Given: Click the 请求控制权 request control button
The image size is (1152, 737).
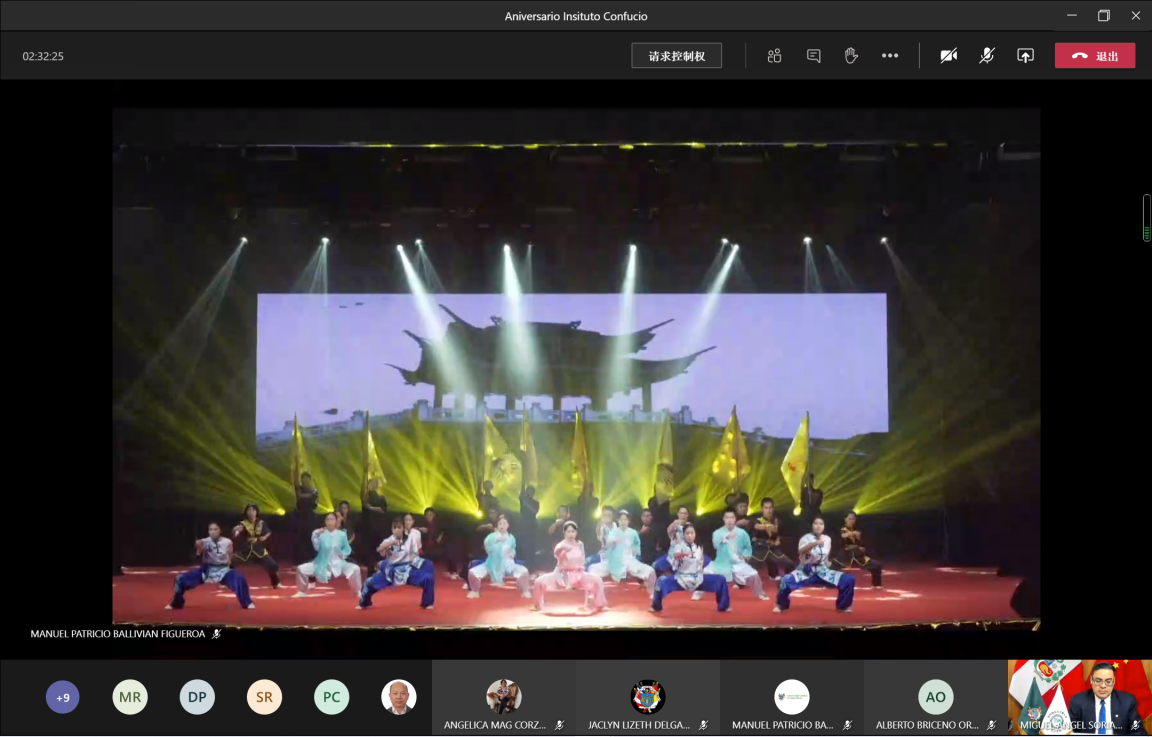Looking at the screenshot, I should point(677,56).
